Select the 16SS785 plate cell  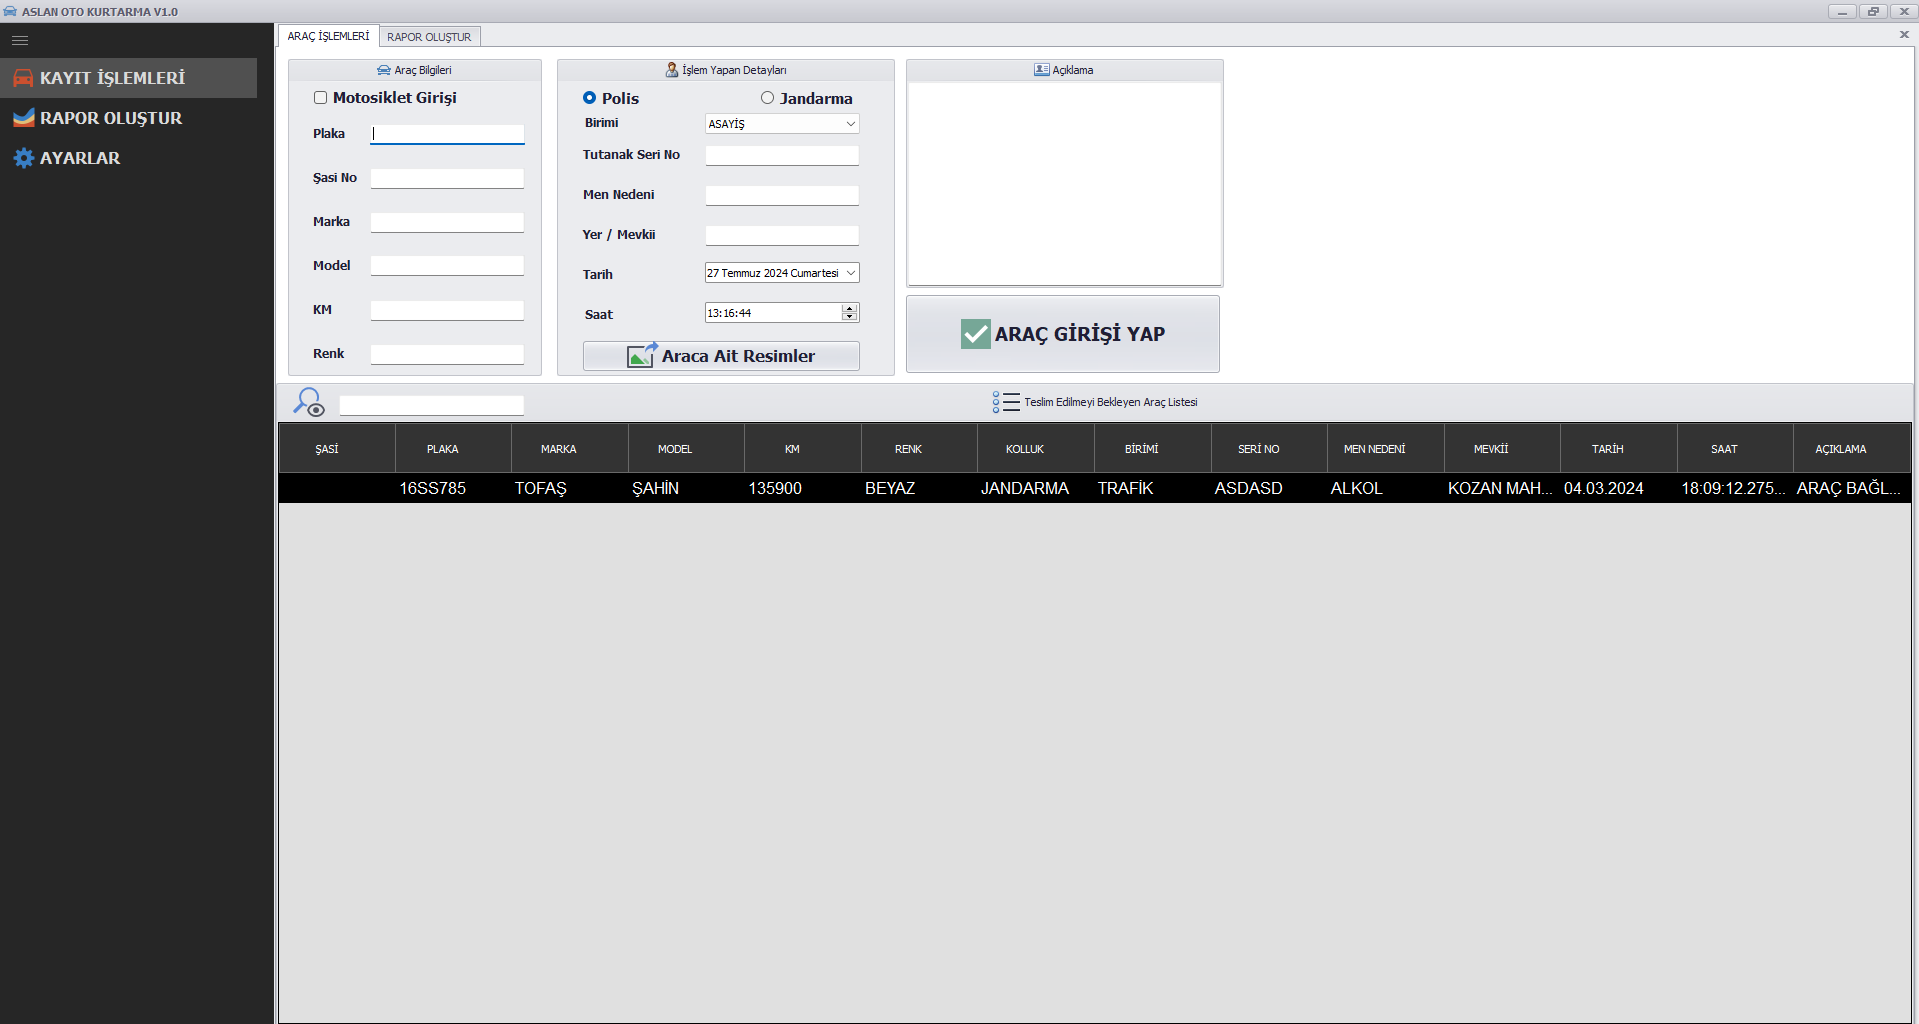[x=453, y=488]
